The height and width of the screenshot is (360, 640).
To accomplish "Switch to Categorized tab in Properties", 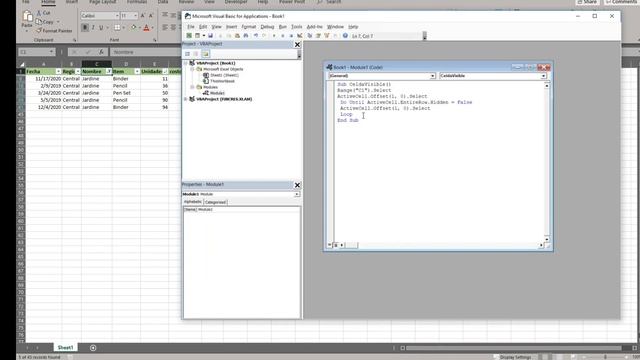I will pyautogui.click(x=215, y=202).
